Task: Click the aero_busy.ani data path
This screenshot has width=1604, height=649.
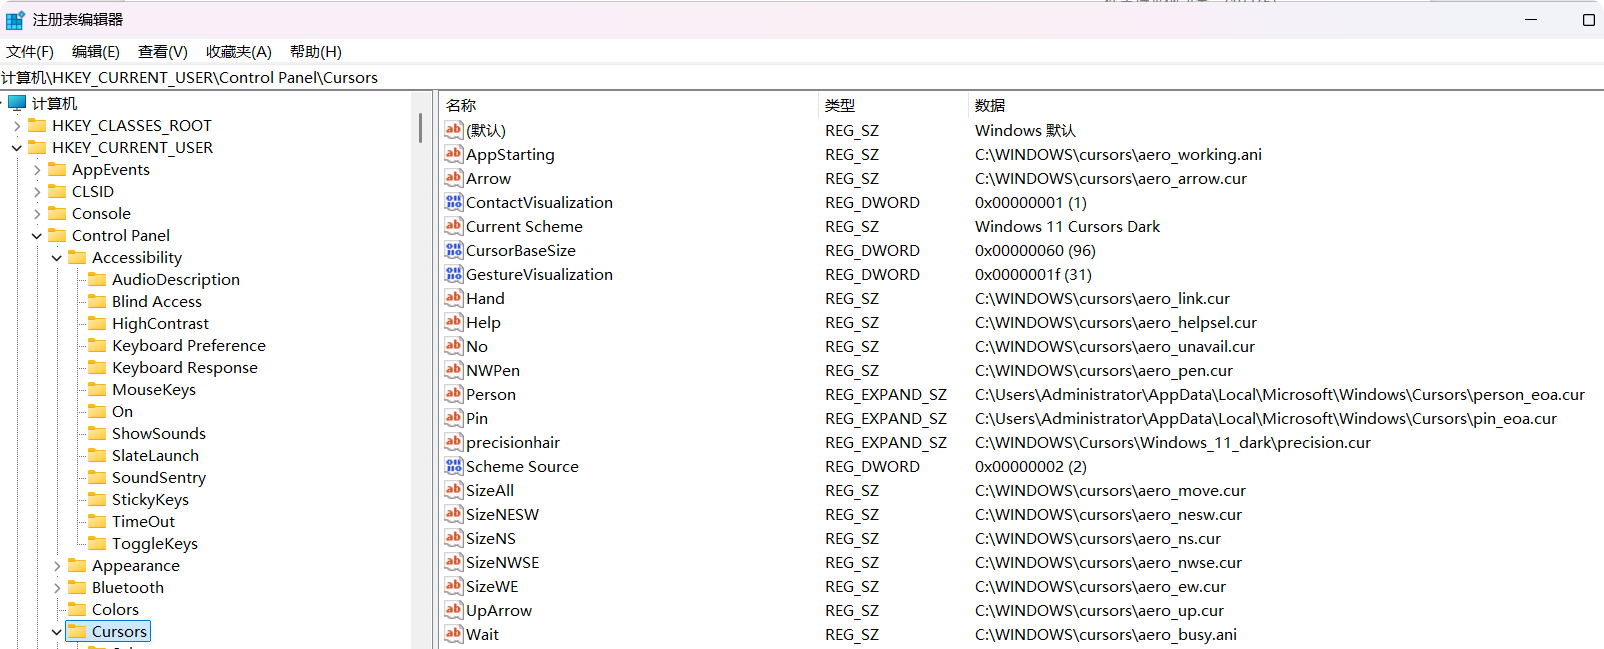Action: pos(1106,634)
